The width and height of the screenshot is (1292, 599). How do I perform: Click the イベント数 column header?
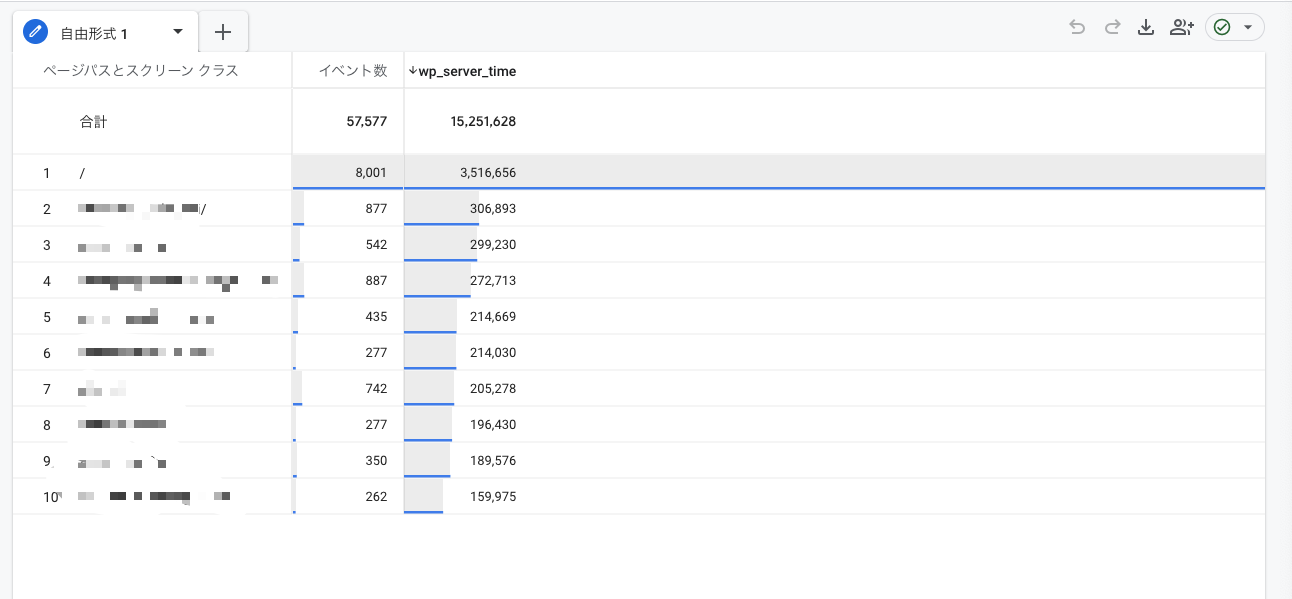pyautogui.click(x=352, y=71)
